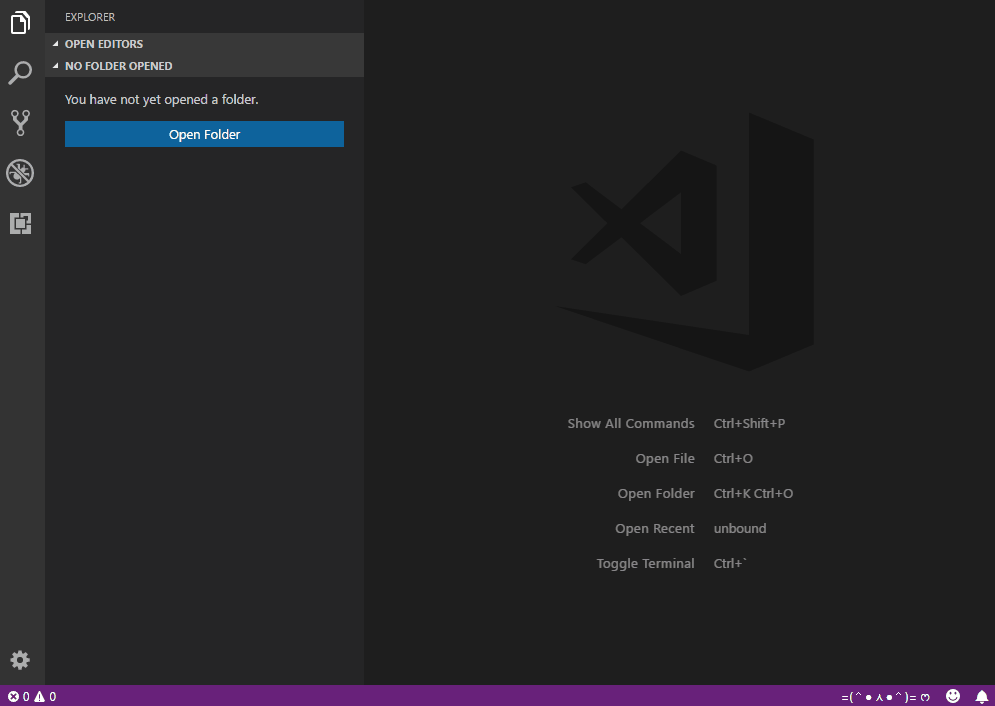Click the Ctrl+` shortcut text
995x706 pixels.
[x=730, y=563]
